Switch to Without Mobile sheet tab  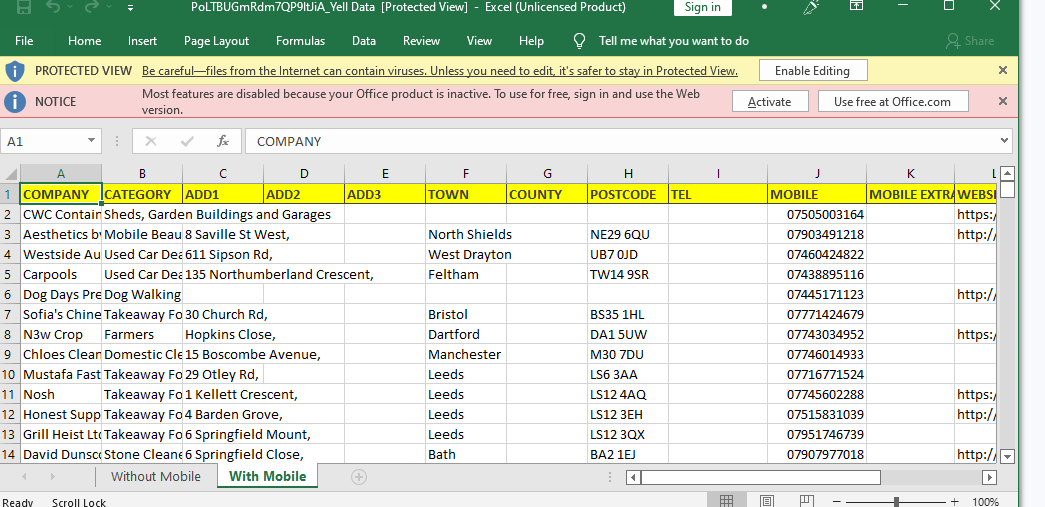[155, 476]
